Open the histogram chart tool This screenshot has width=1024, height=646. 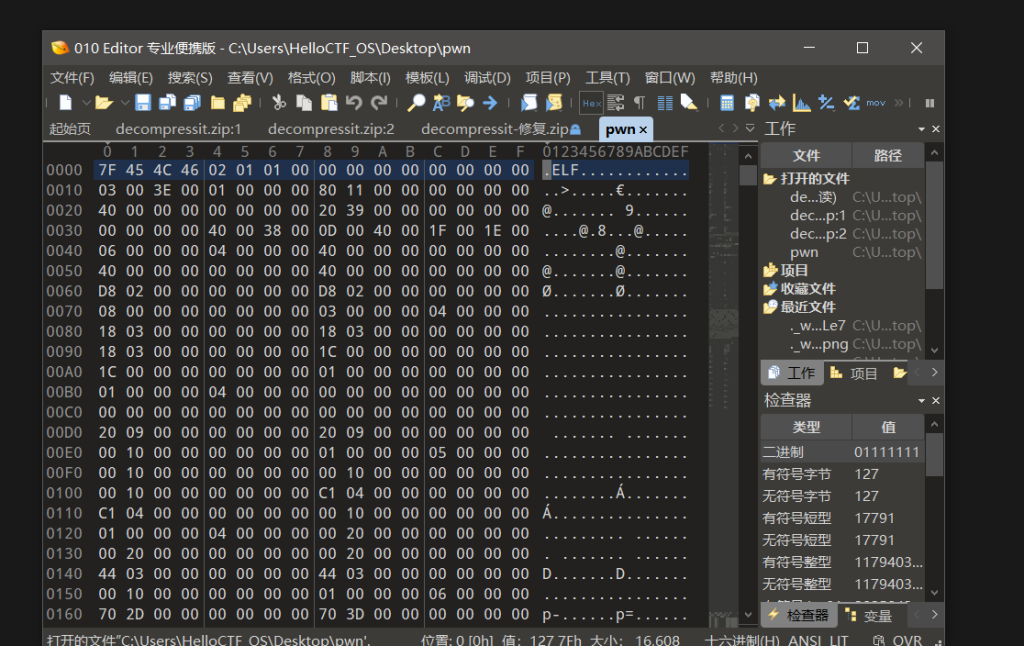pos(801,103)
